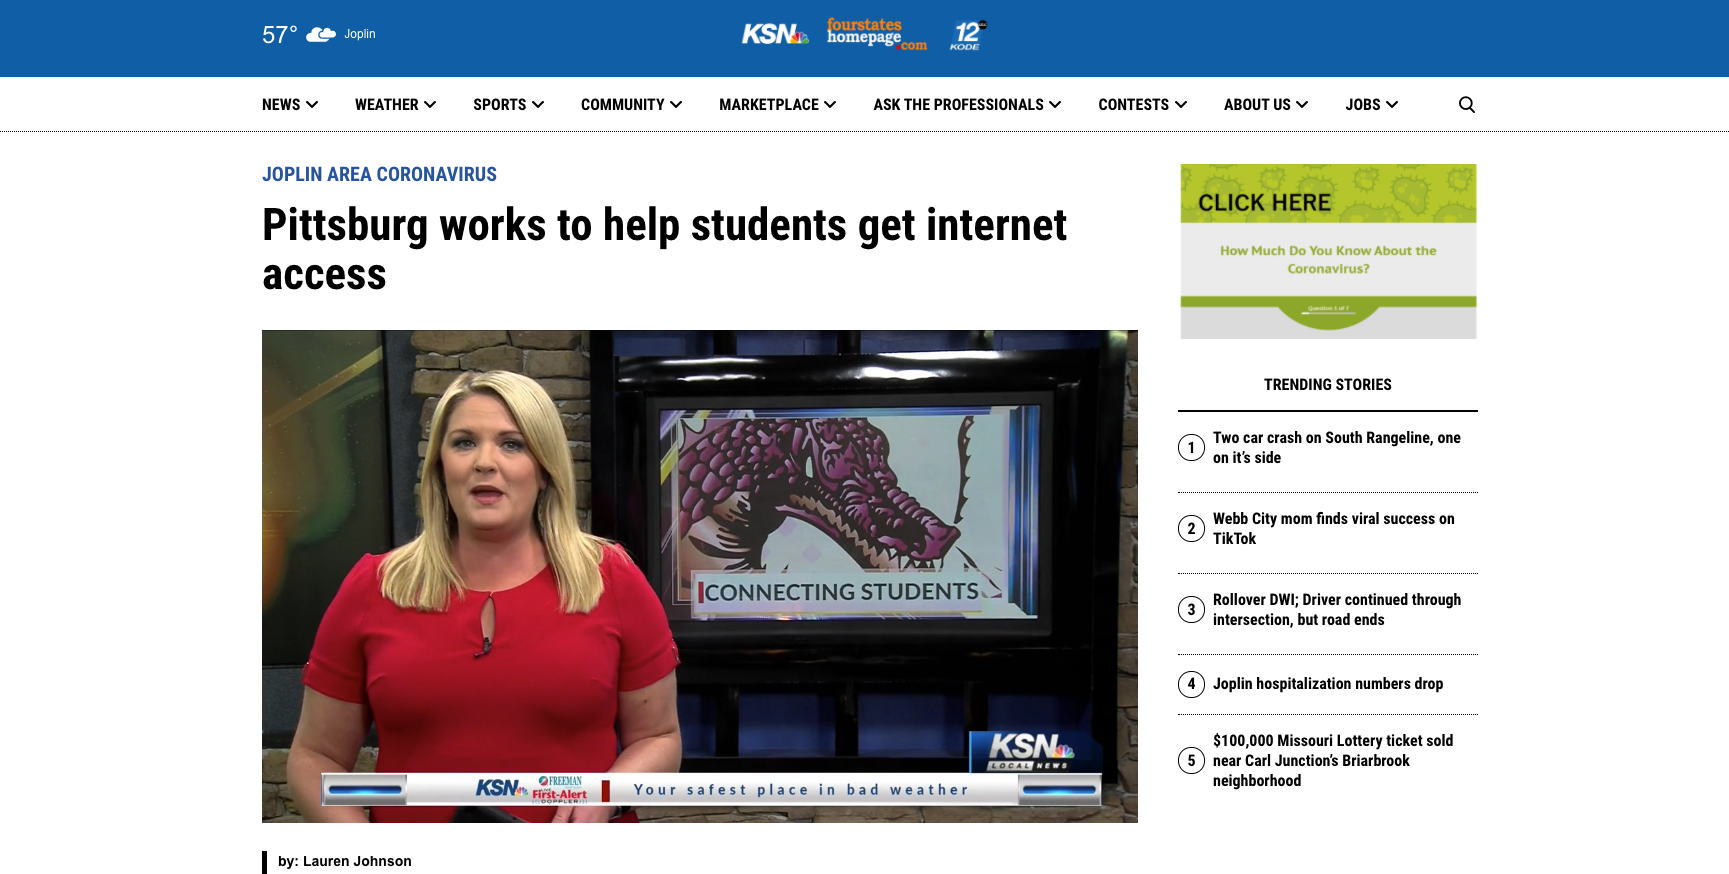This screenshot has width=1729, height=874.
Task: Click the number 4 trending circle
Action: 1191,684
